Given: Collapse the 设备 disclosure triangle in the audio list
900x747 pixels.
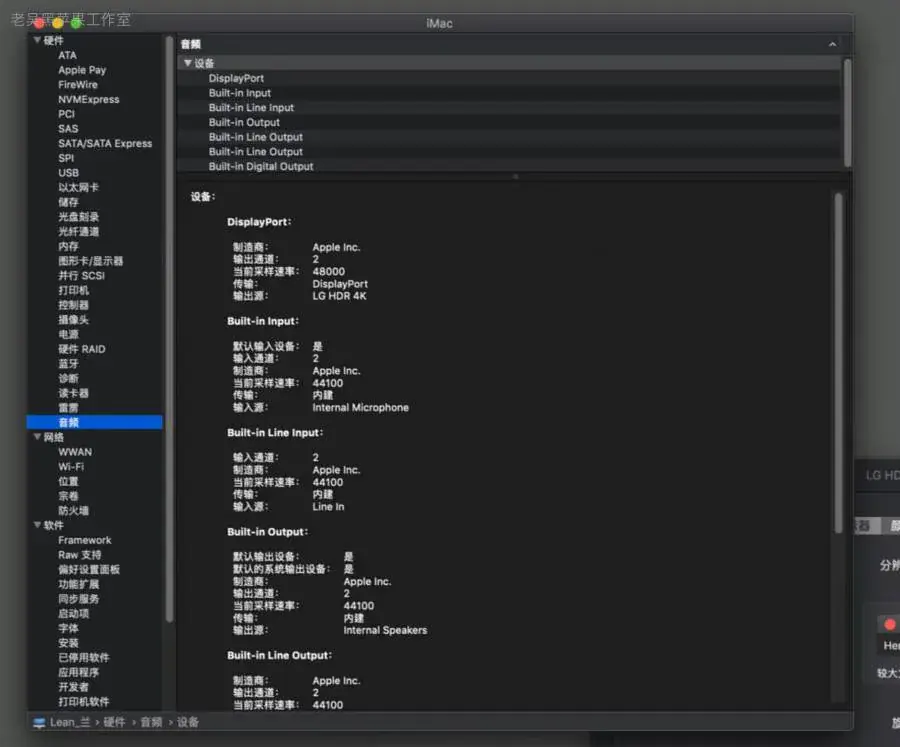Looking at the screenshot, I should (x=188, y=63).
